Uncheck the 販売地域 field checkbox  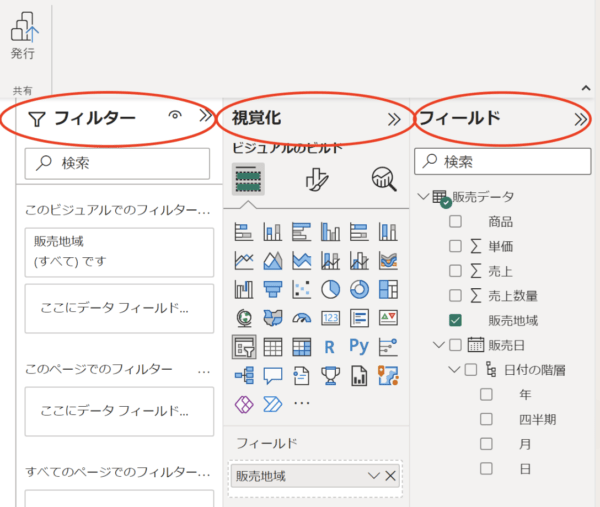coord(455,320)
